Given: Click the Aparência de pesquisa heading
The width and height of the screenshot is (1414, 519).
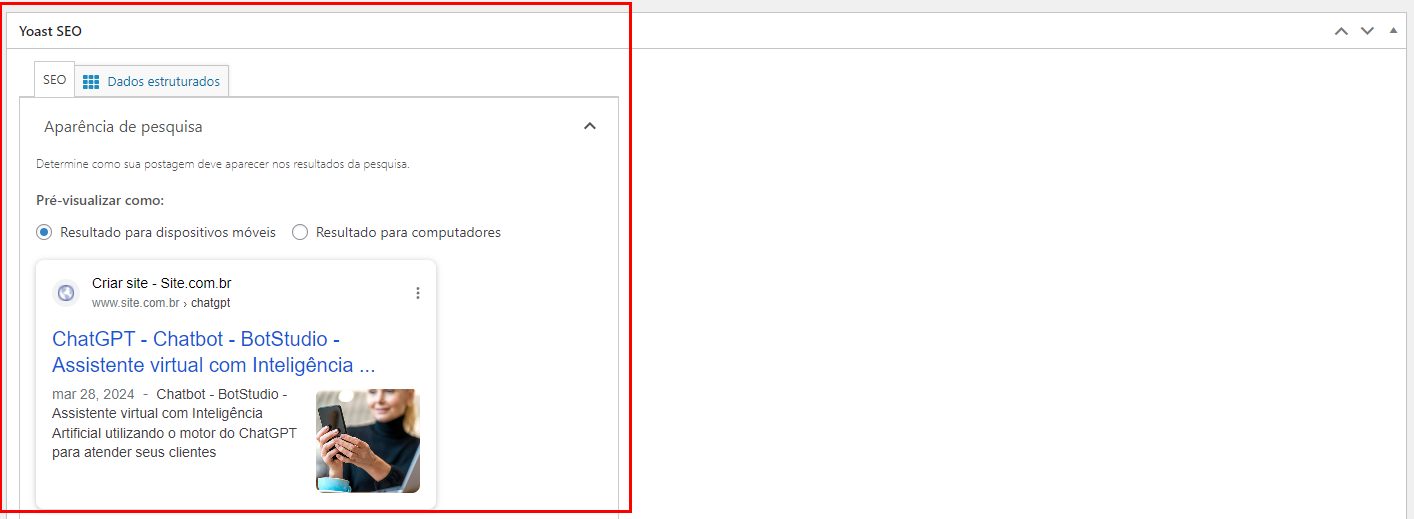Looking at the screenshot, I should tap(123, 127).
